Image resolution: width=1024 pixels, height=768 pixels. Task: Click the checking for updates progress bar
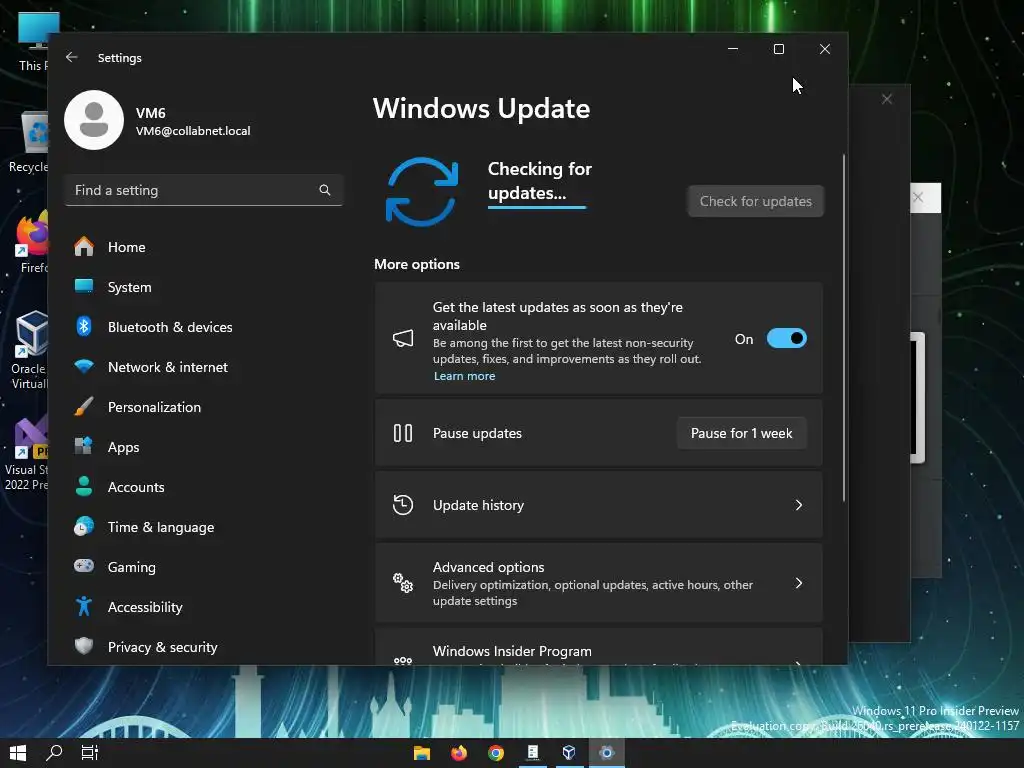[537, 207]
